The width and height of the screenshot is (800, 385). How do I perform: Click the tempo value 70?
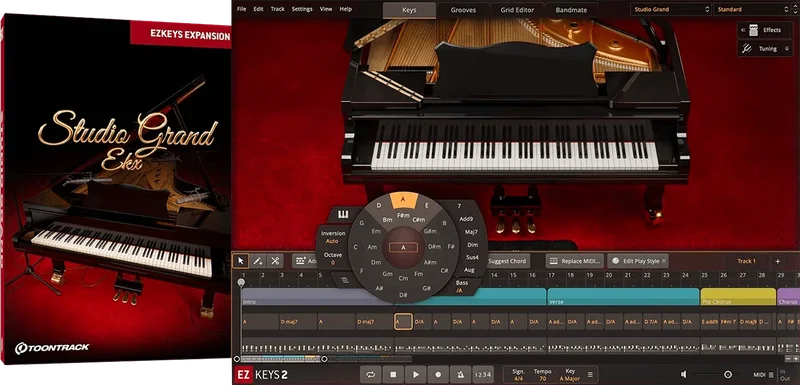[542, 378]
